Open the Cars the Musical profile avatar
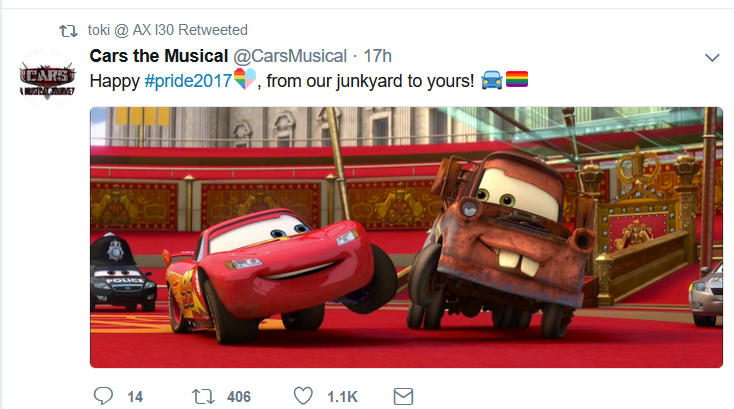Image resolution: width=734 pixels, height=409 pixels. click(47, 78)
